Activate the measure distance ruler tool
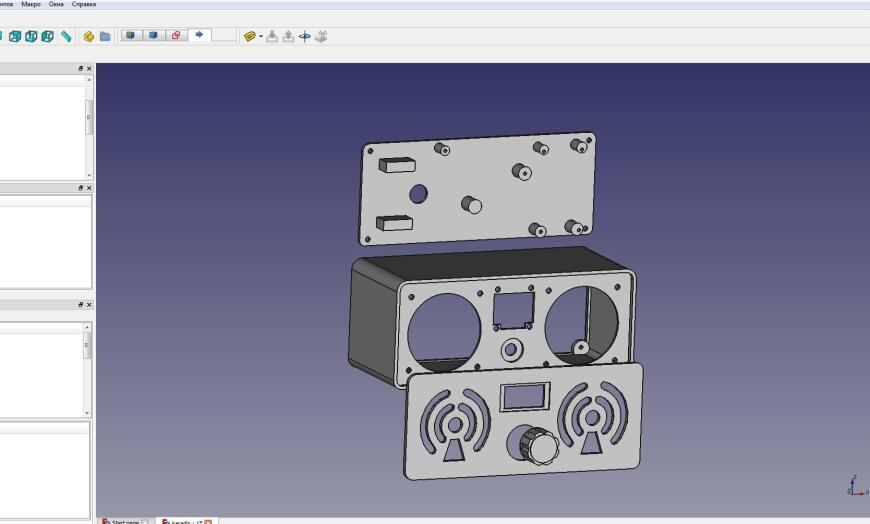 pyautogui.click(x=66, y=36)
